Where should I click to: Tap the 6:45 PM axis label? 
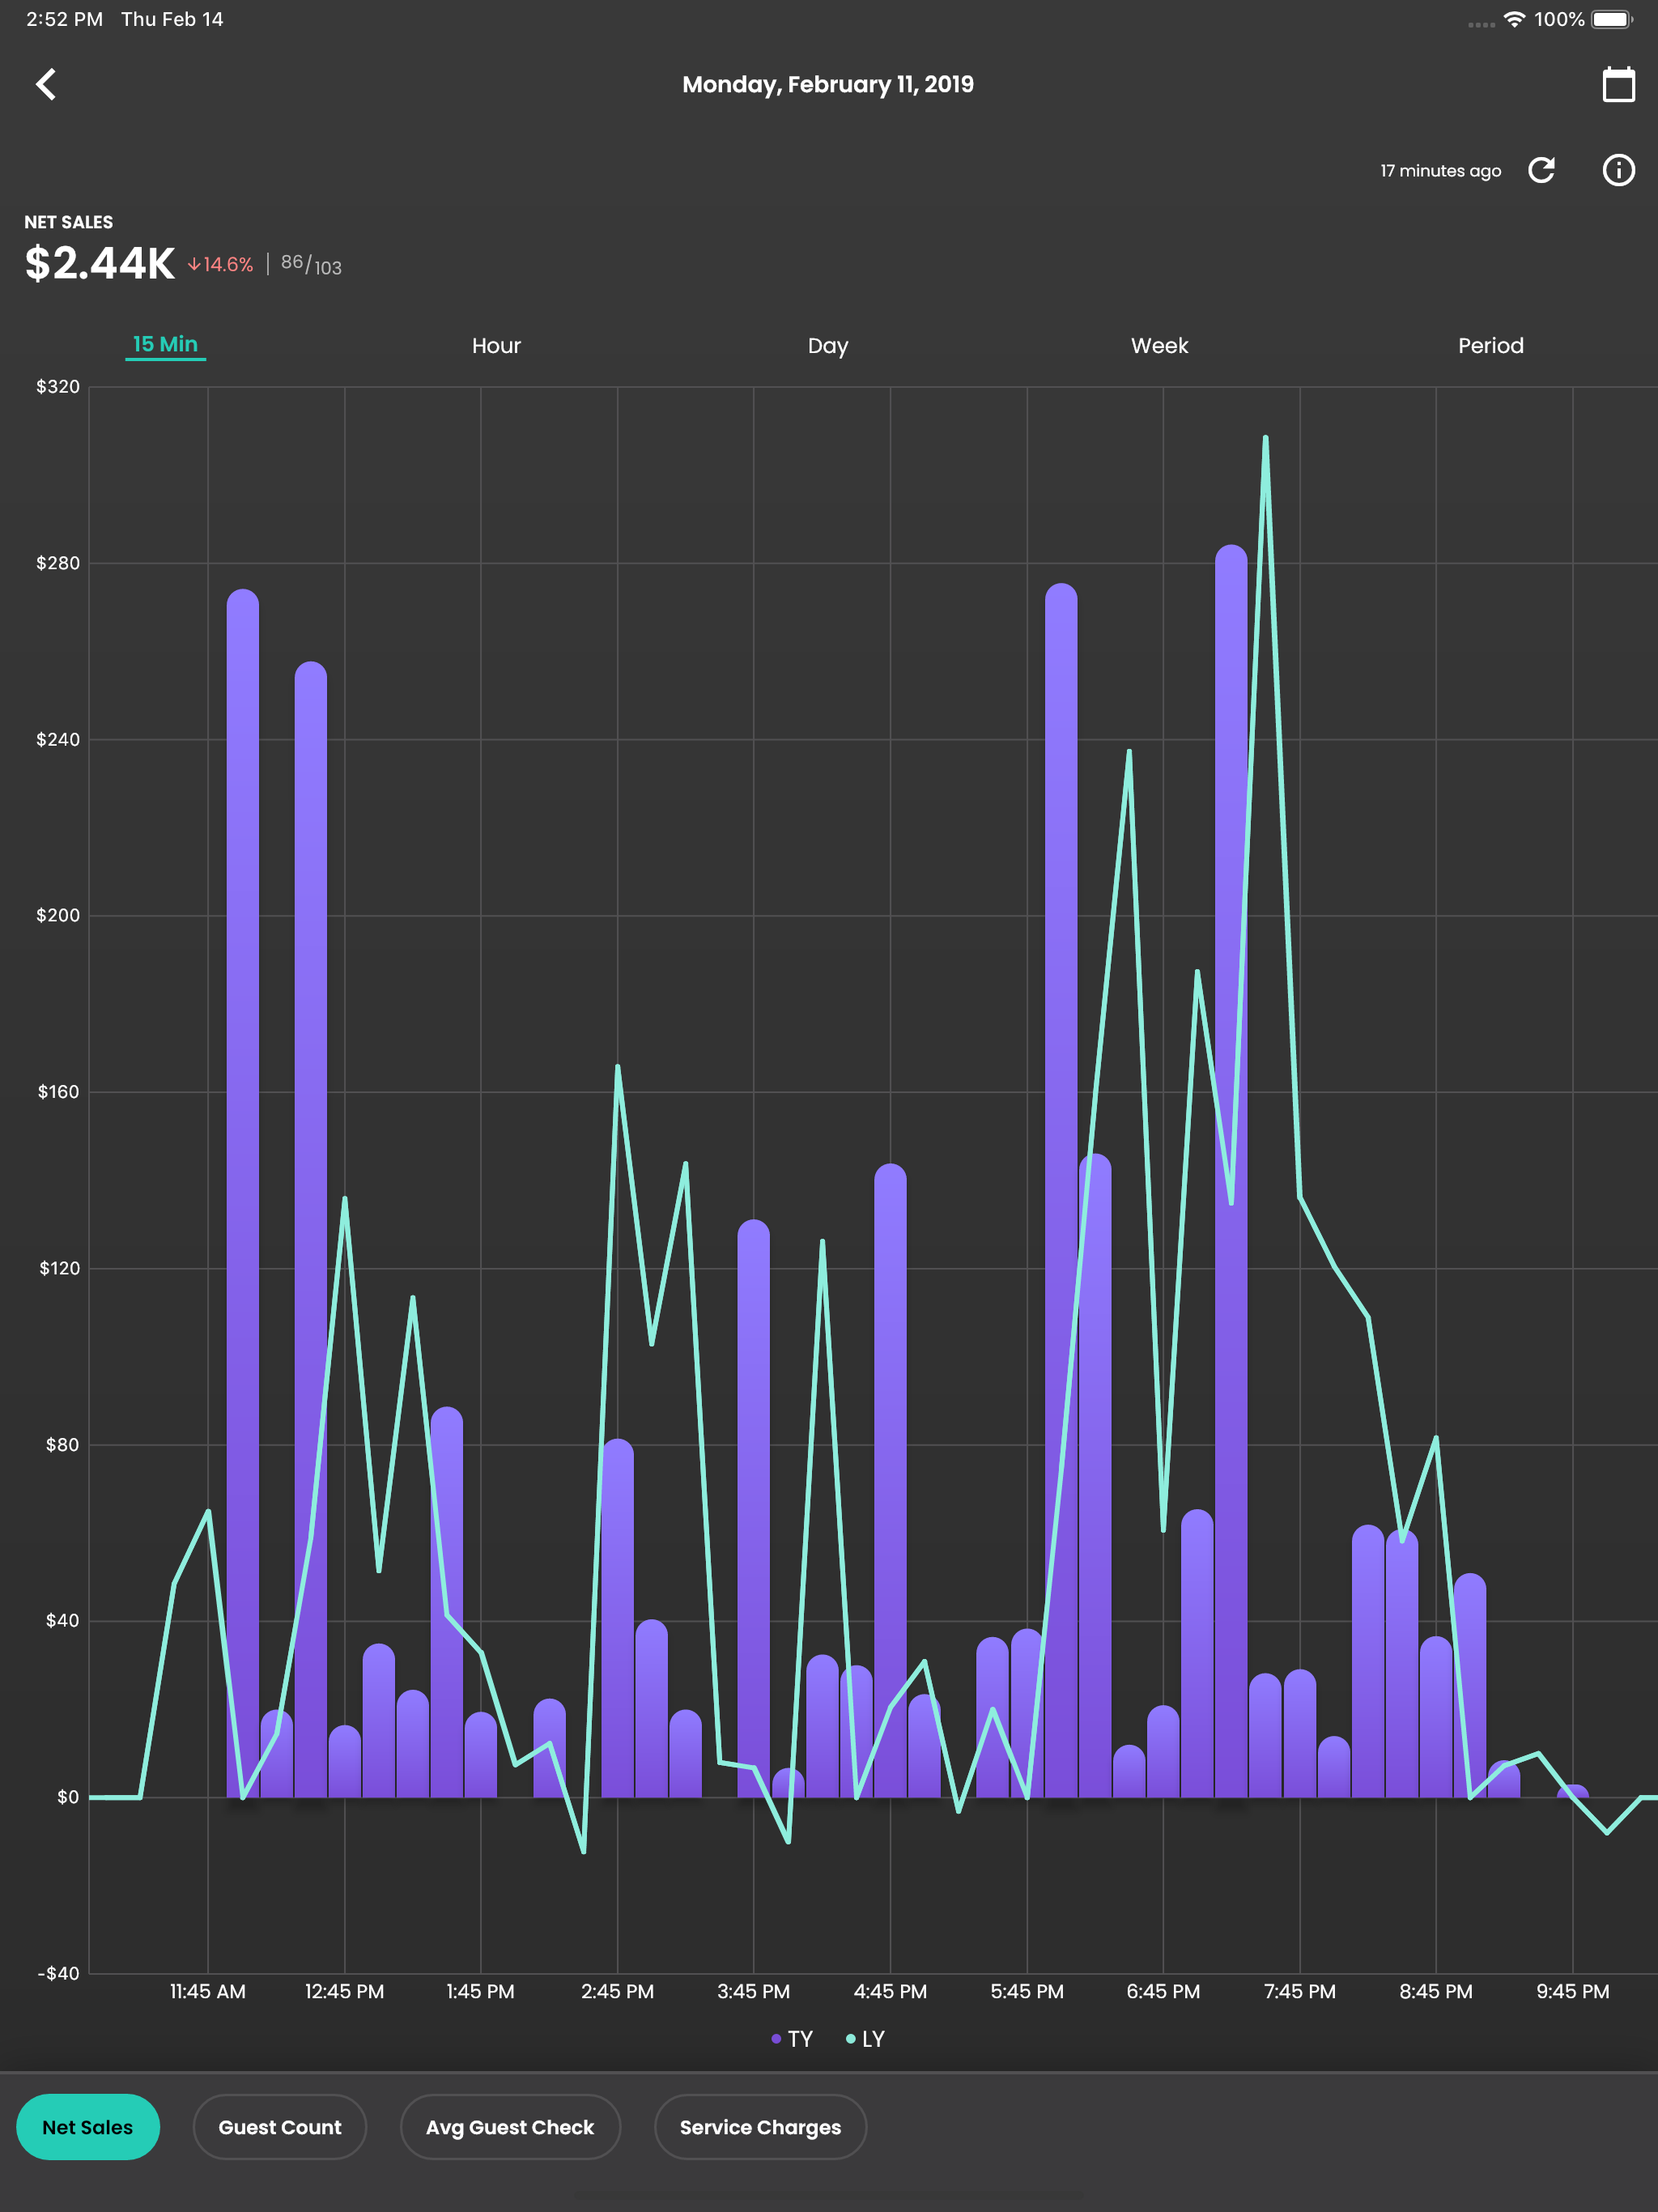point(1163,1991)
